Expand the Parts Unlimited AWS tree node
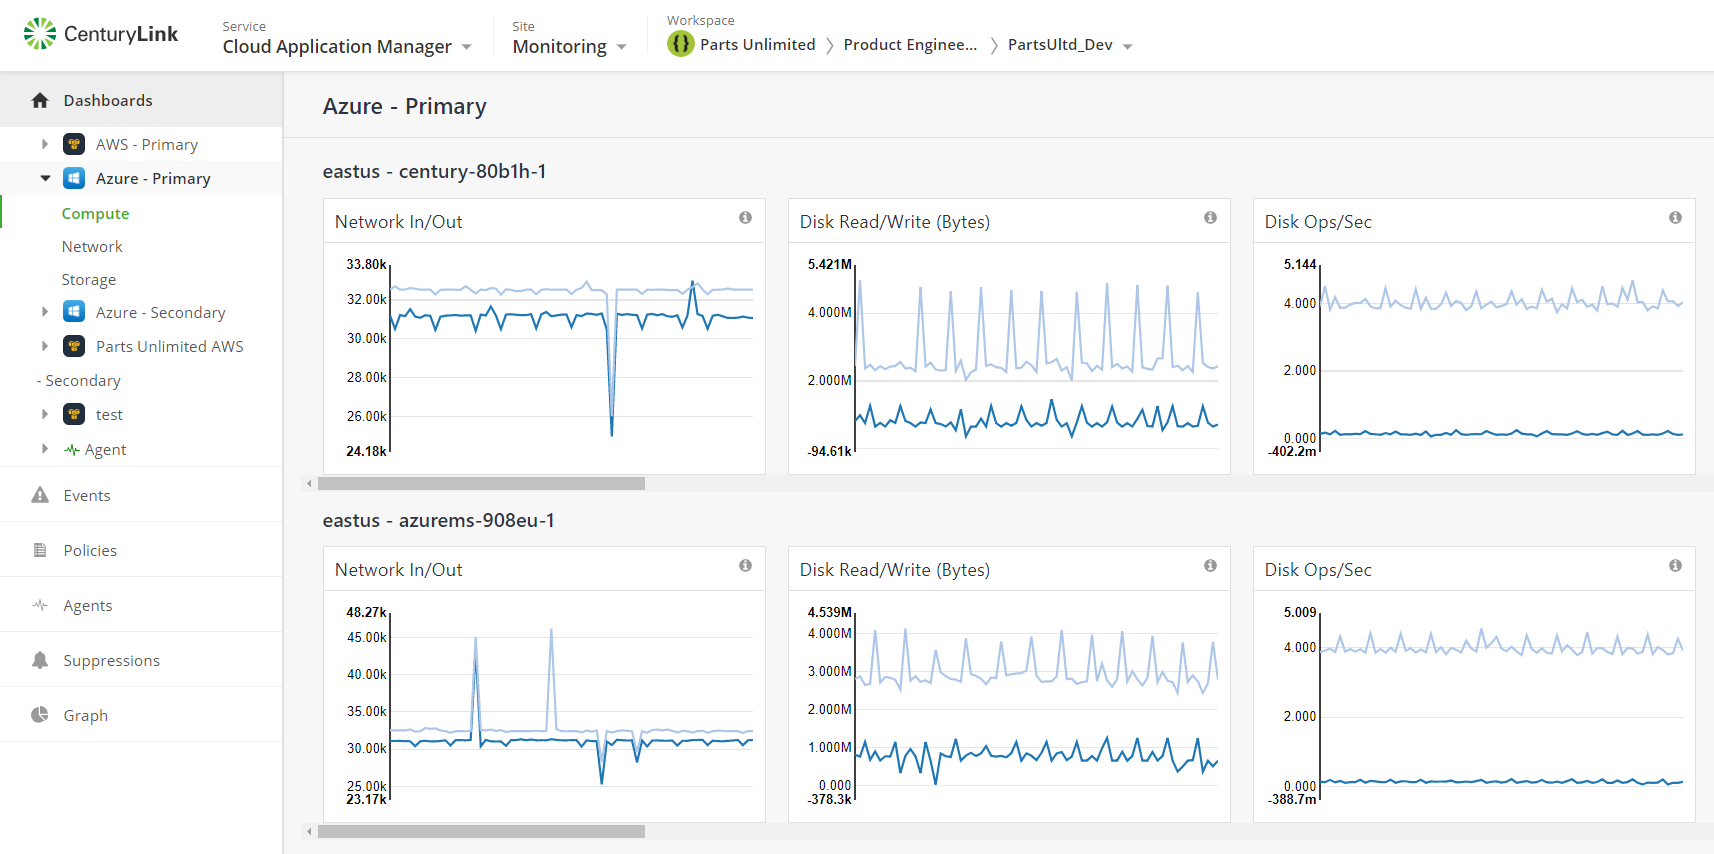The height and width of the screenshot is (854, 1714). click(45, 346)
